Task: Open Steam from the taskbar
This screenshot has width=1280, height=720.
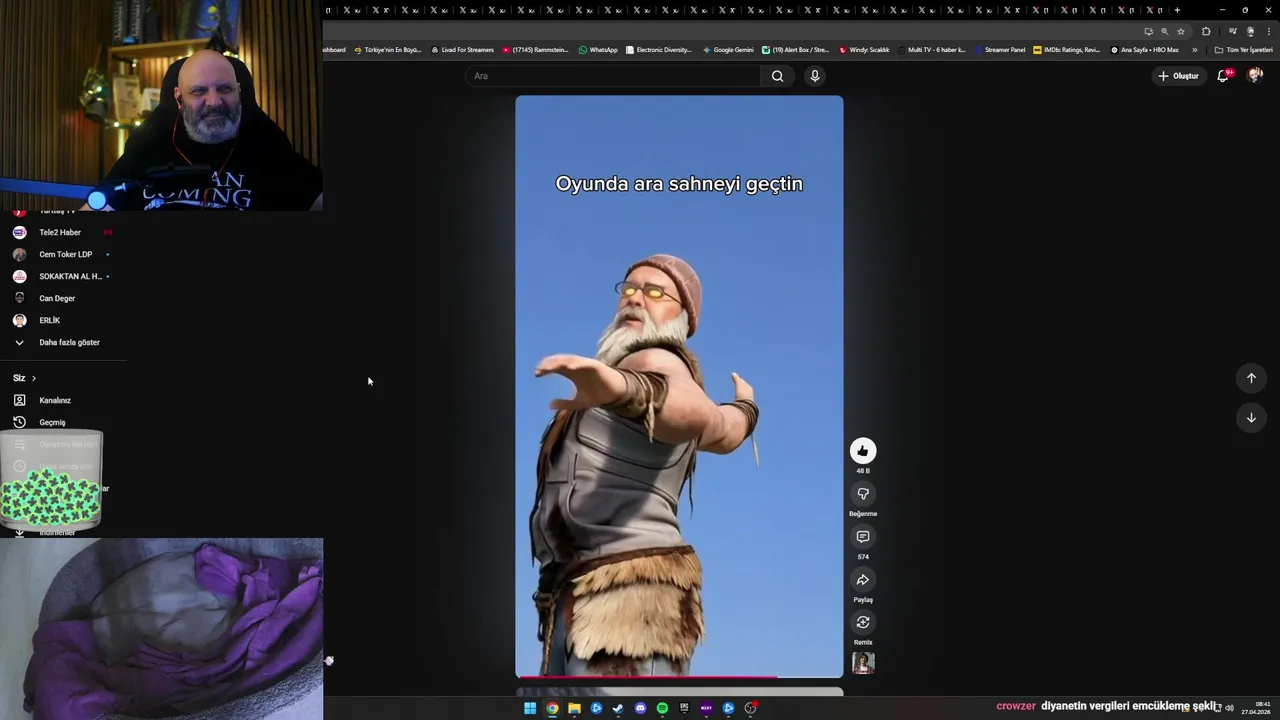Action: click(x=618, y=708)
